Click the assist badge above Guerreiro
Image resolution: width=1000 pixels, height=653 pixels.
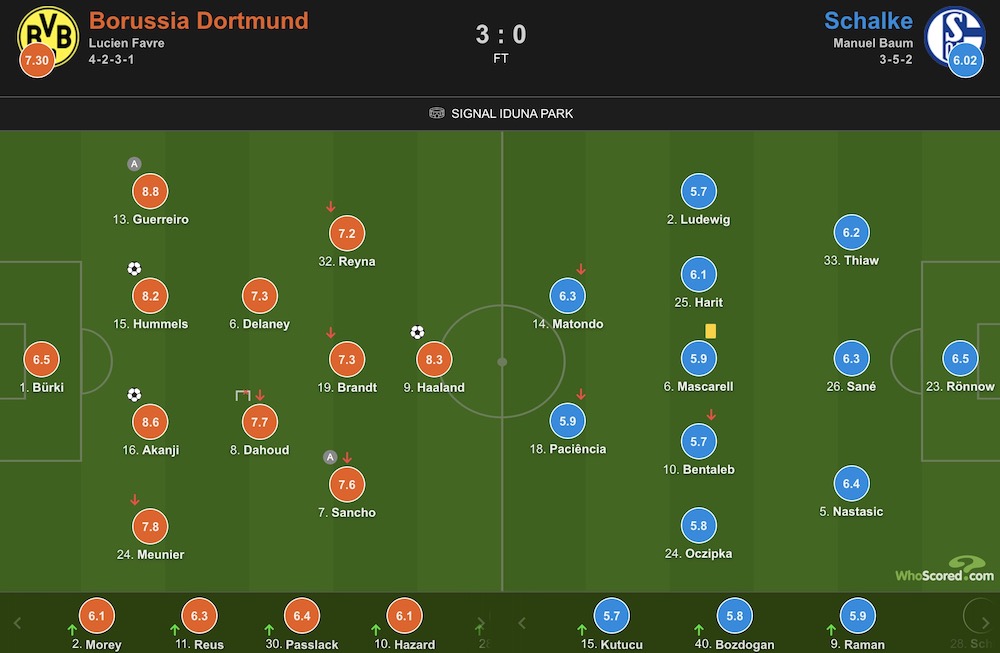[x=134, y=164]
